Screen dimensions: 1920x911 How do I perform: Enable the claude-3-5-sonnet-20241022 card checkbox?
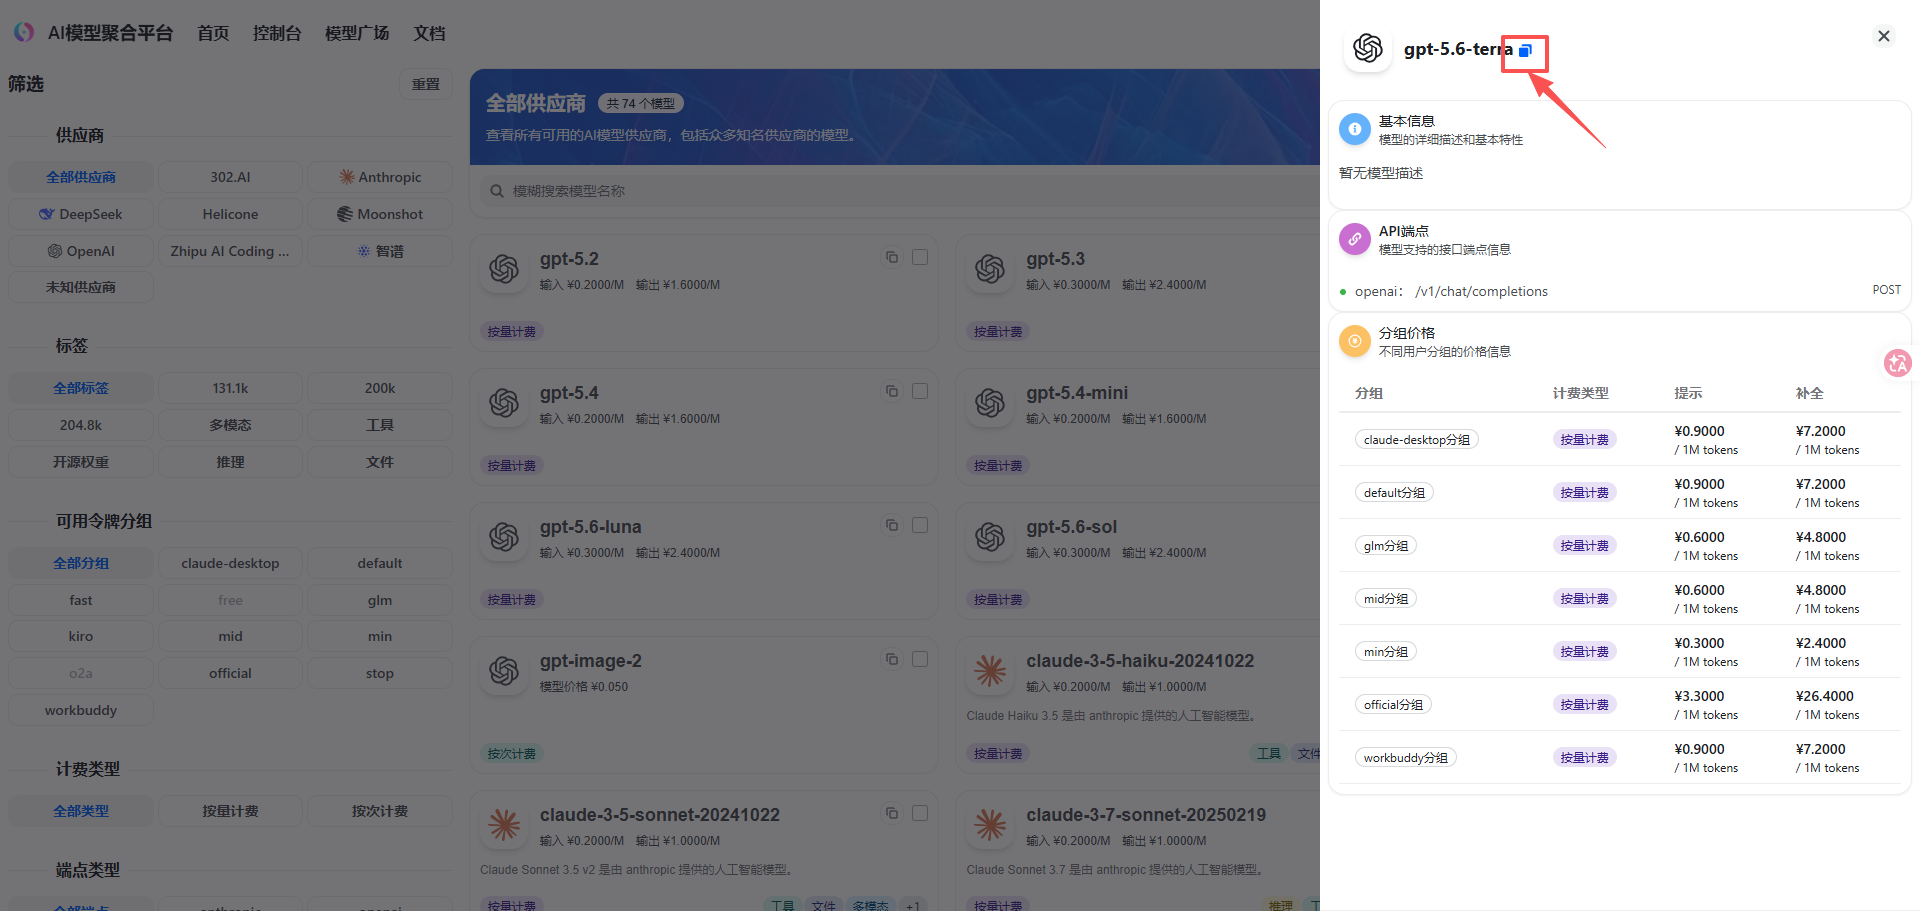click(920, 813)
